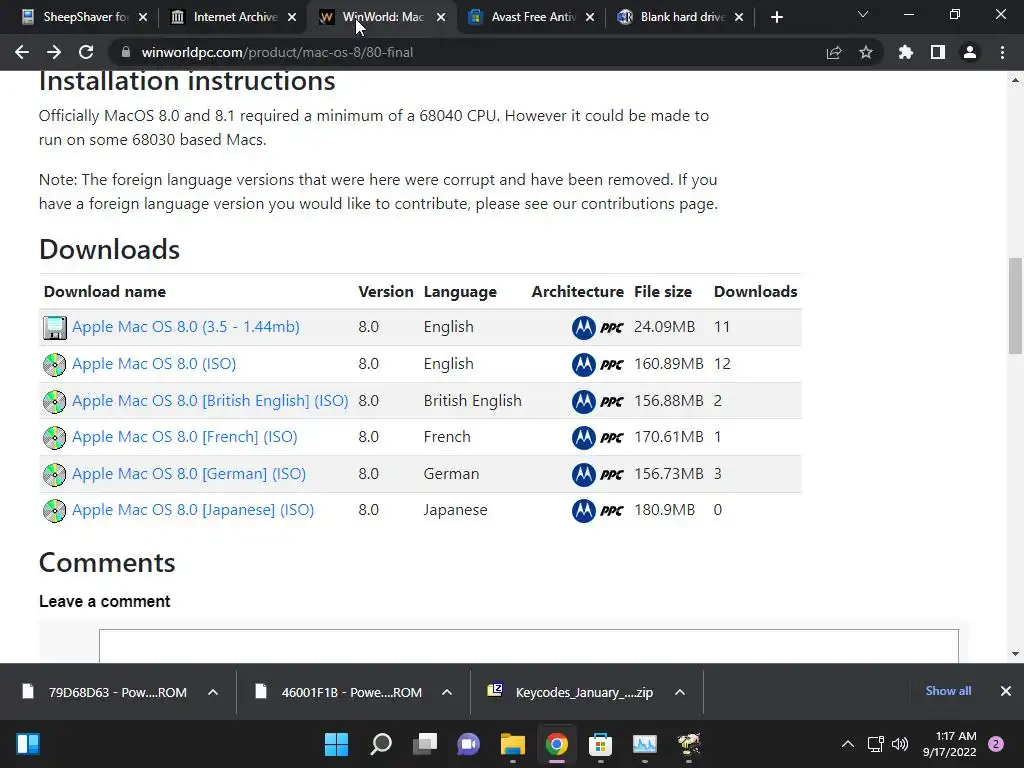Click the Download name column header
This screenshot has height=768, width=1024.
click(104, 291)
